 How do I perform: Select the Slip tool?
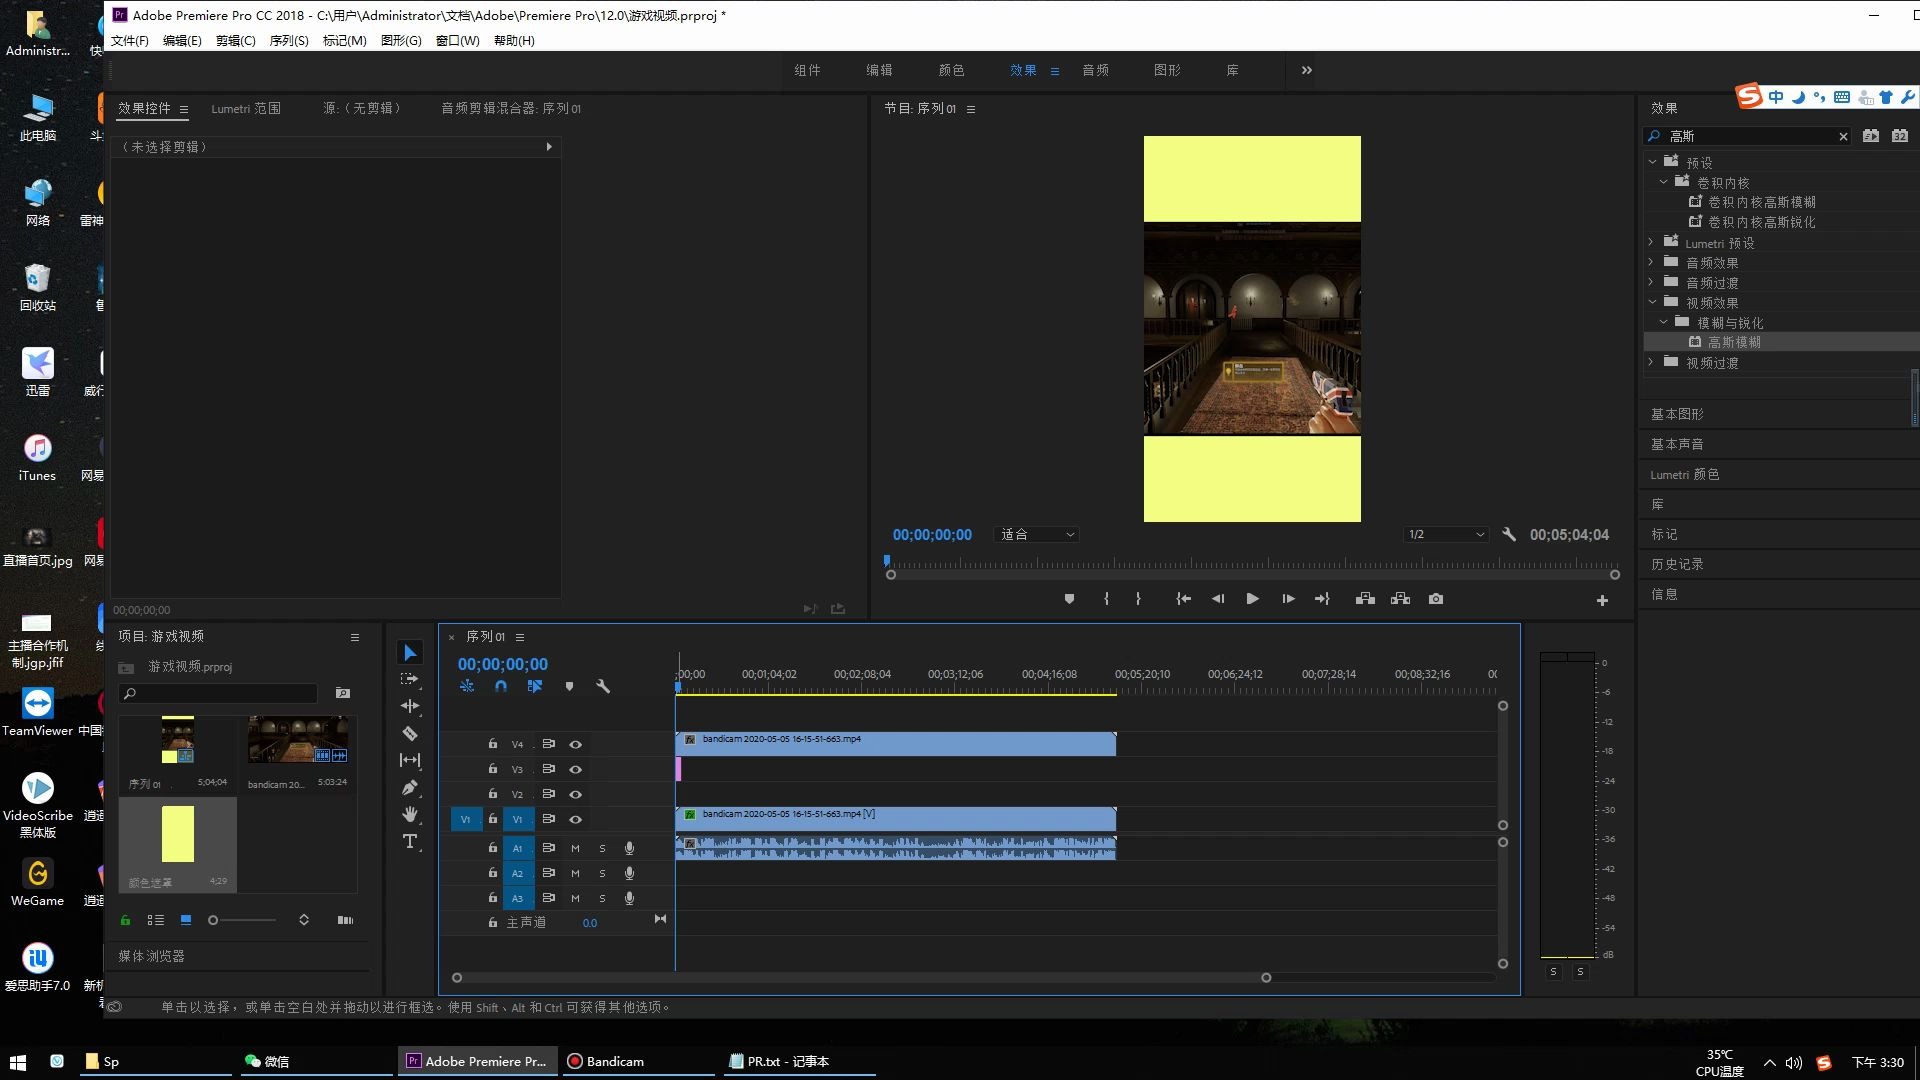(x=410, y=760)
